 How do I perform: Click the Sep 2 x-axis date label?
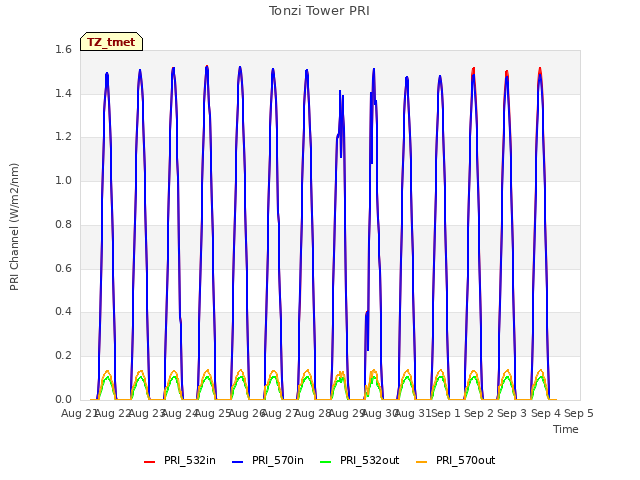pyautogui.click(x=479, y=413)
